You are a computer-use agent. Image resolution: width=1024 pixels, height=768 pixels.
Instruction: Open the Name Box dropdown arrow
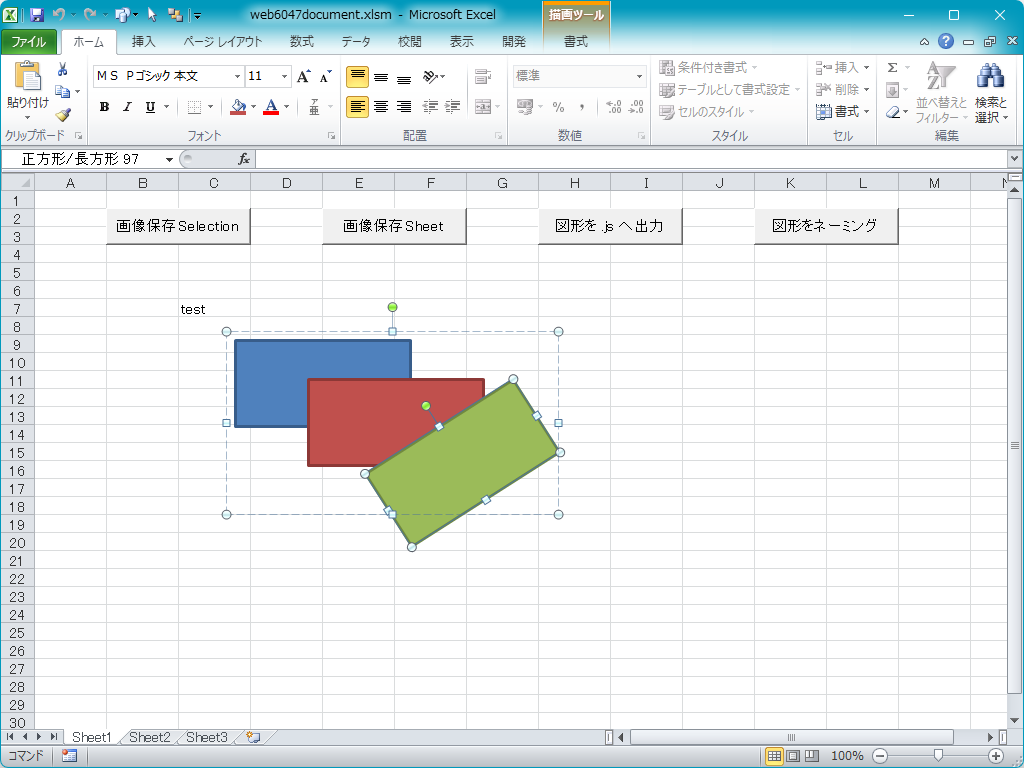[169, 160]
